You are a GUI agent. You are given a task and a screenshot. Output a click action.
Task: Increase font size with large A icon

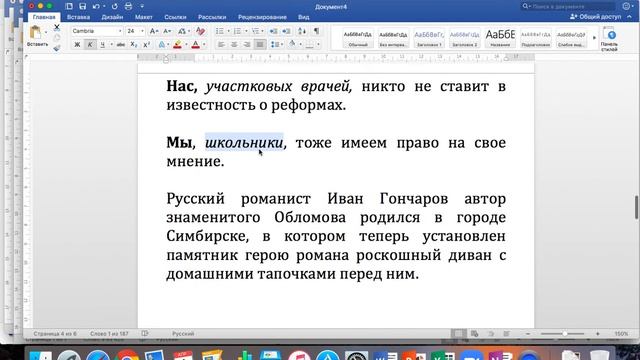[x=153, y=31]
